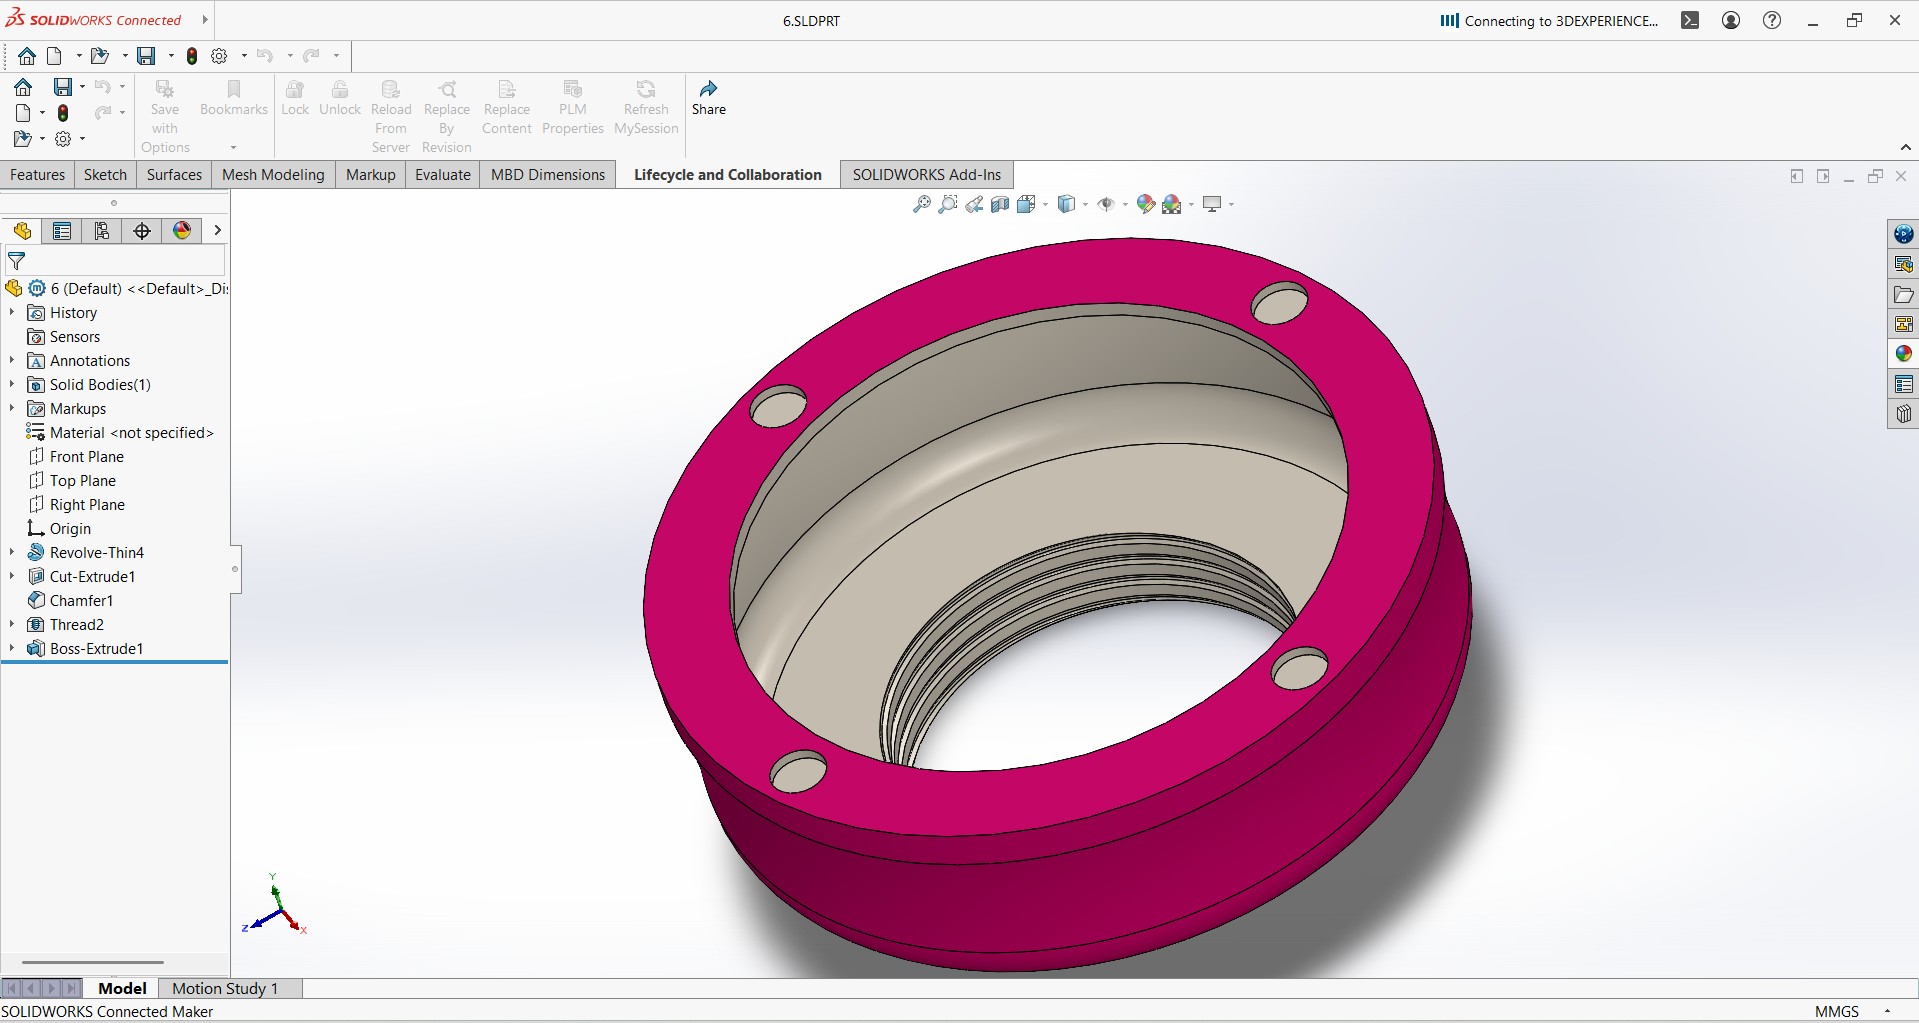Expand Revolve-Thin4 feature
Viewport: 1919px width, 1023px height.
pos(12,552)
